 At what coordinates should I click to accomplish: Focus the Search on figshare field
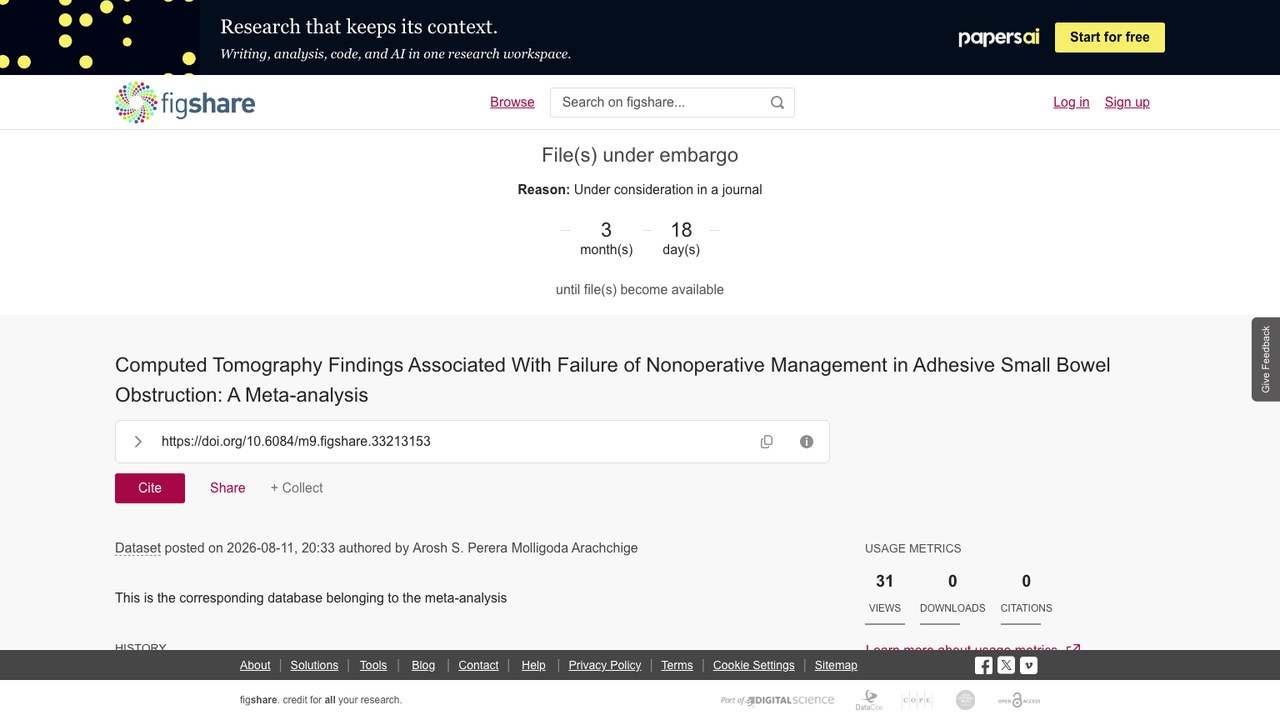660,102
